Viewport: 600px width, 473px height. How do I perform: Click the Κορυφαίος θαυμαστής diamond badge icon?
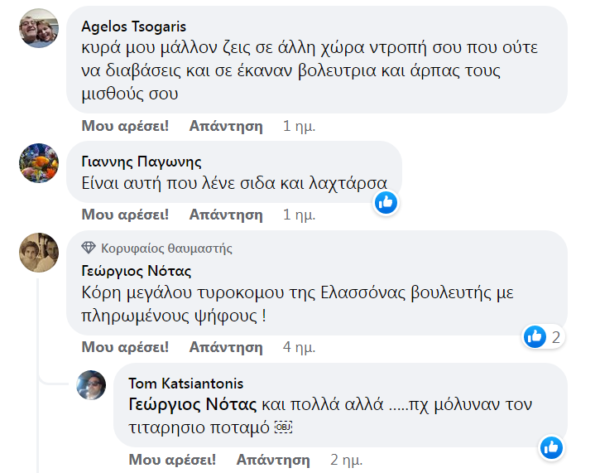coord(89,248)
